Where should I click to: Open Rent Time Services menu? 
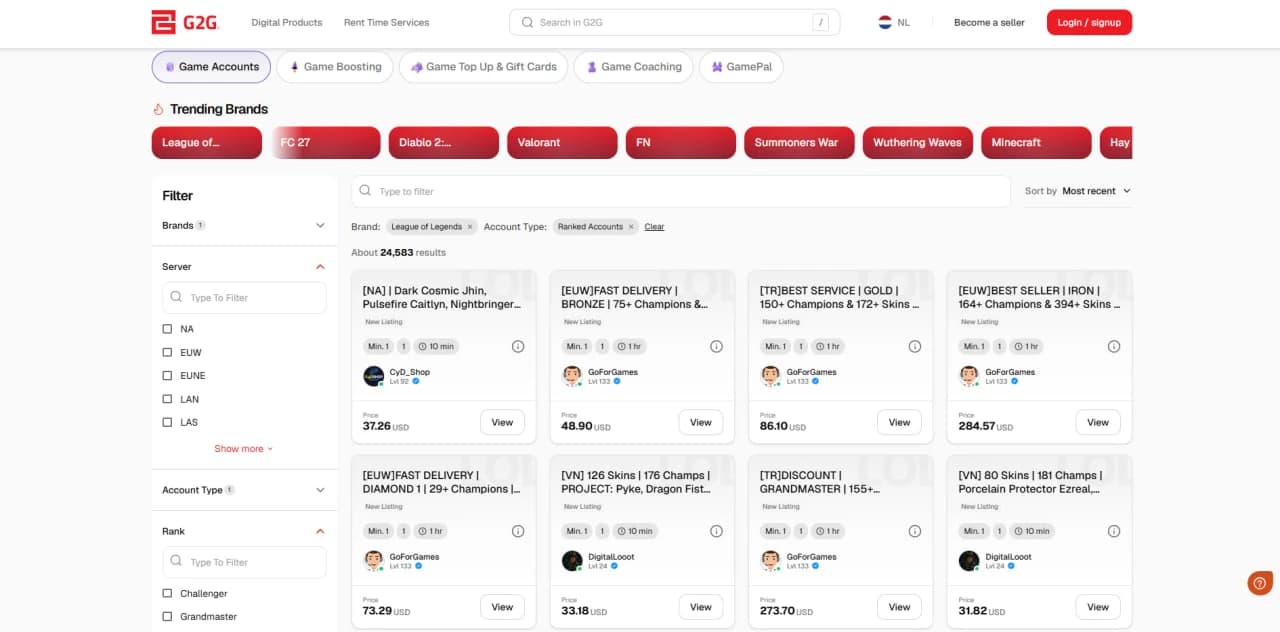386,22
